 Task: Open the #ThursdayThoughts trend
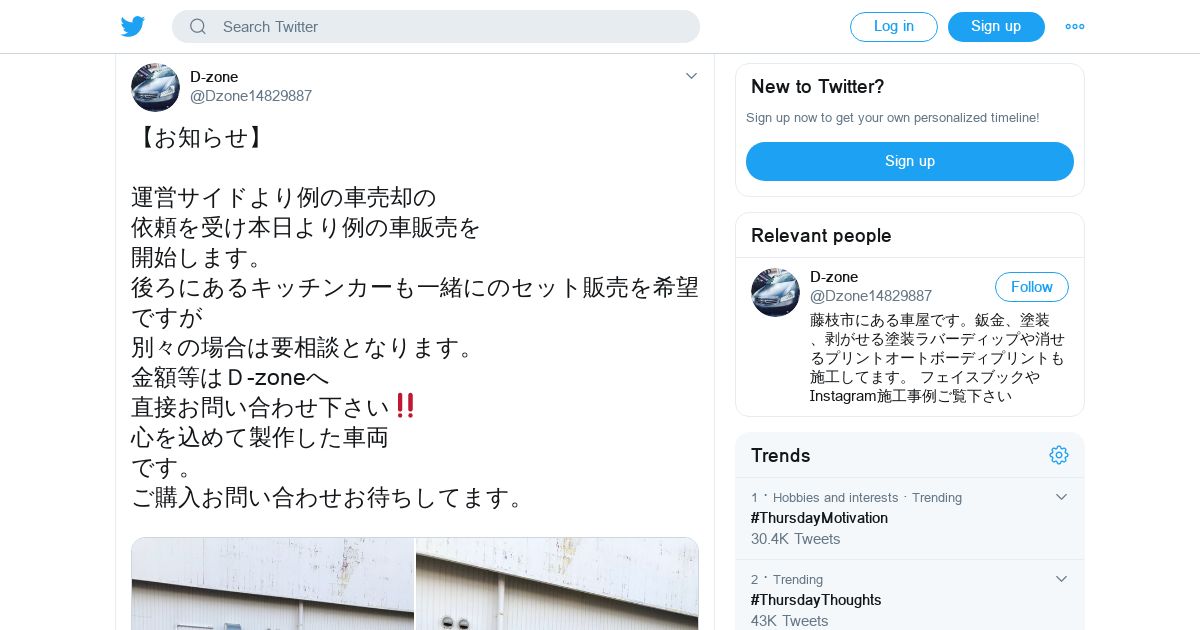tap(816, 600)
